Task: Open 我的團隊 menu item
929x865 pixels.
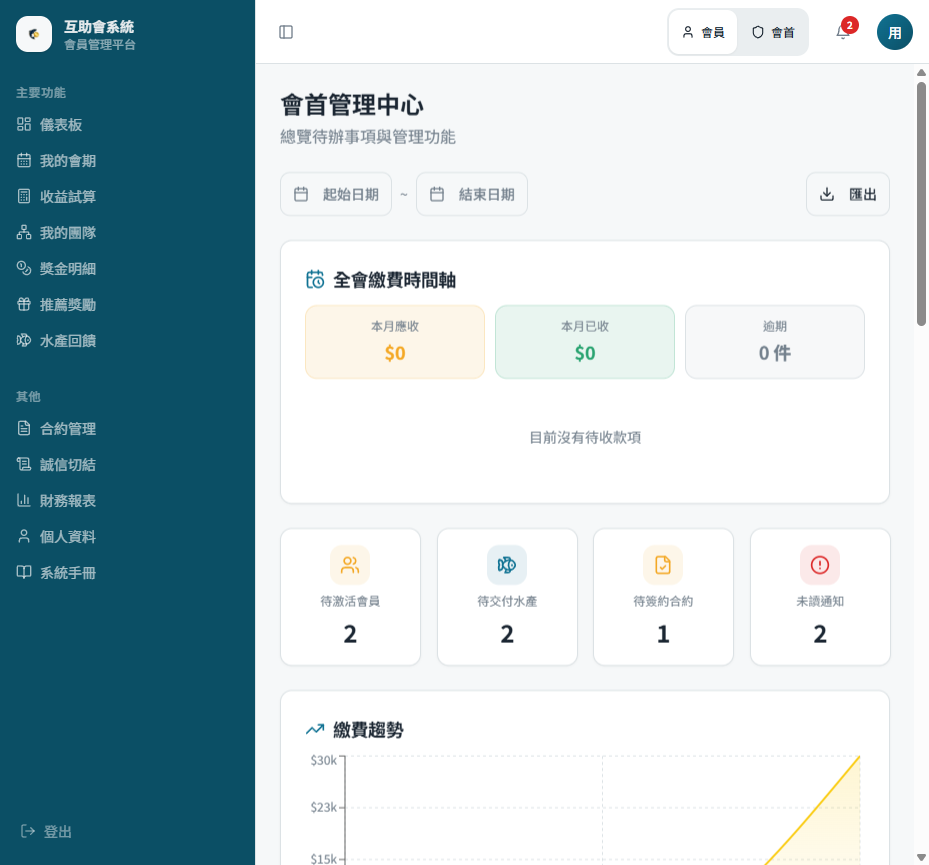Action: point(127,232)
